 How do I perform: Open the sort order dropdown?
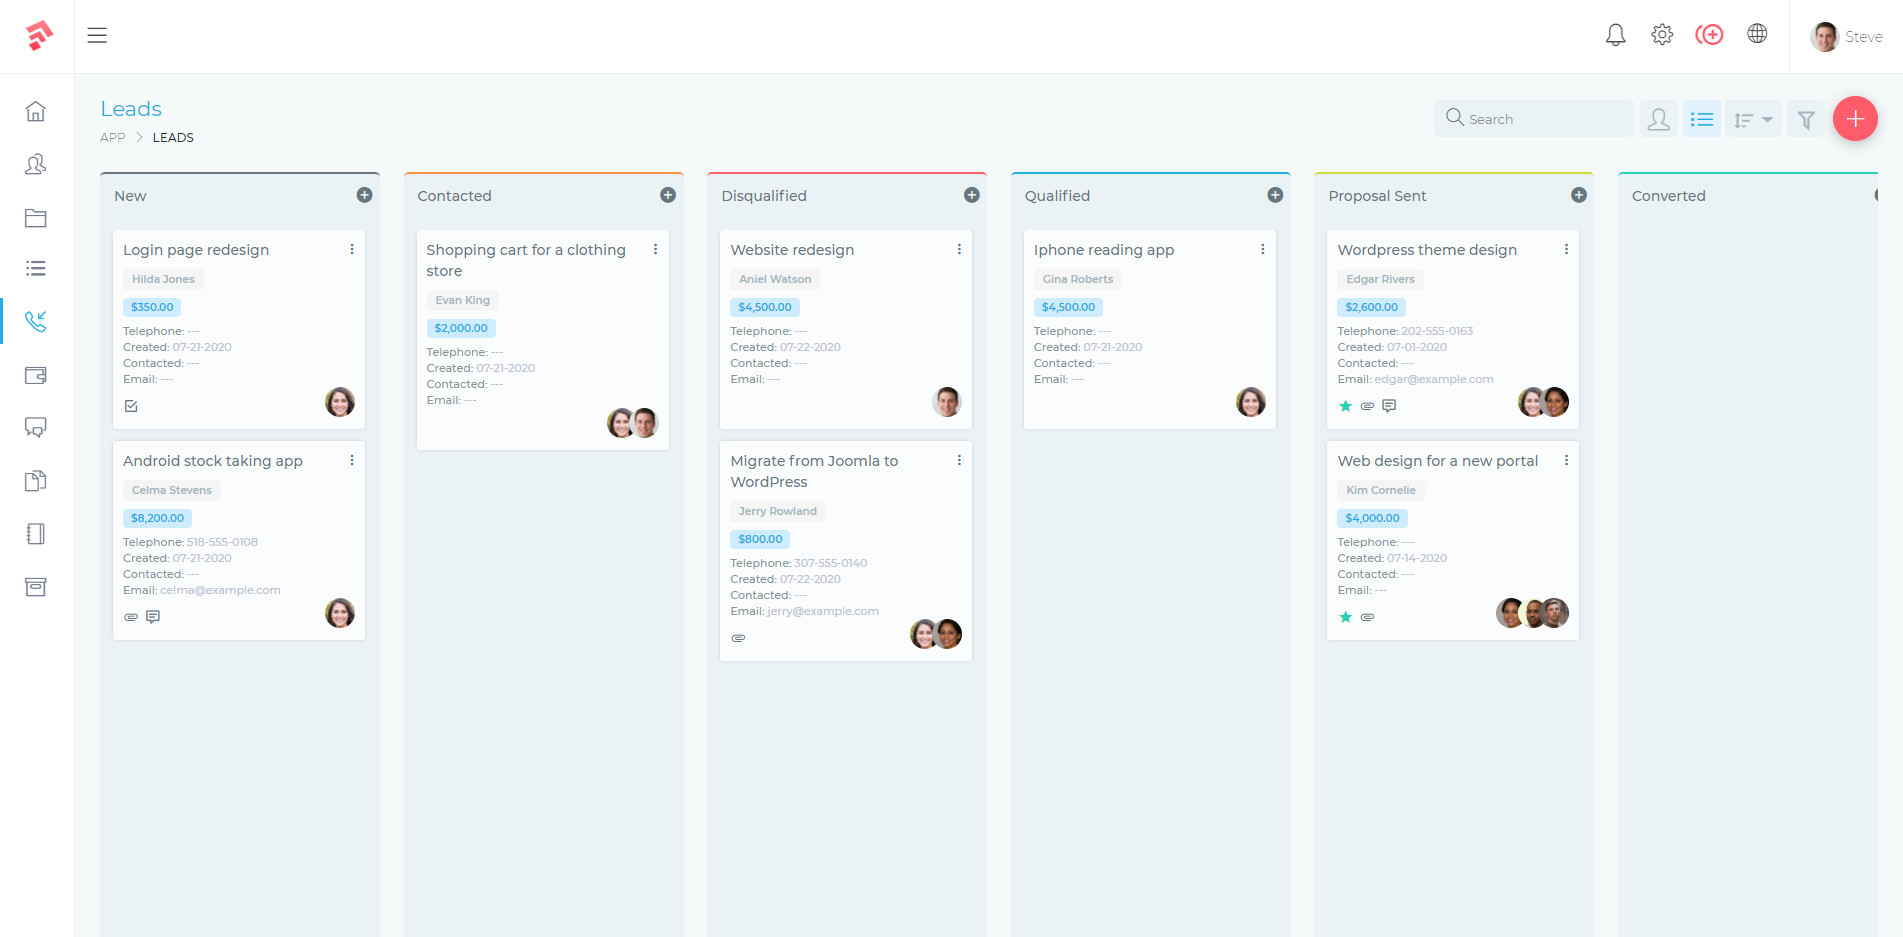(1753, 119)
